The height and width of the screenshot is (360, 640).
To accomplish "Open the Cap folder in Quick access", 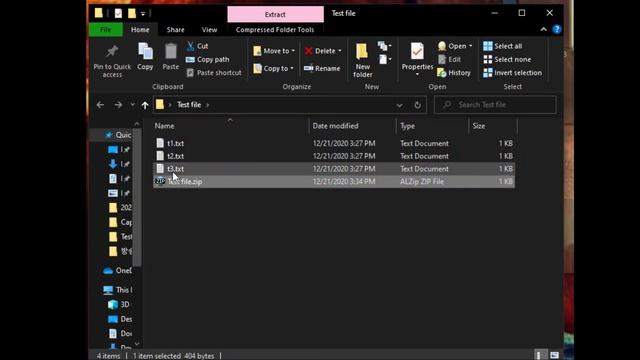I will pyautogui.click(x=120, y=222).
